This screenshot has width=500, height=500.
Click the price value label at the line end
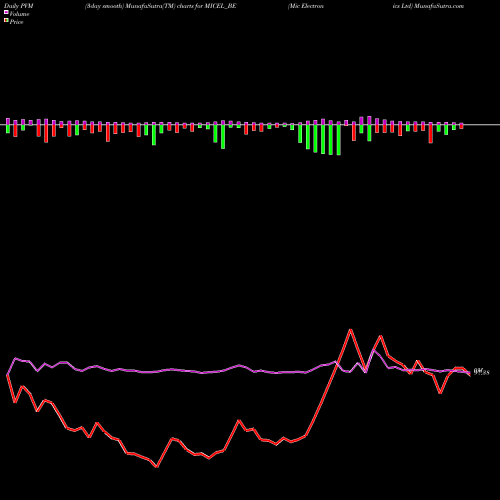click(x=481, y=372)
